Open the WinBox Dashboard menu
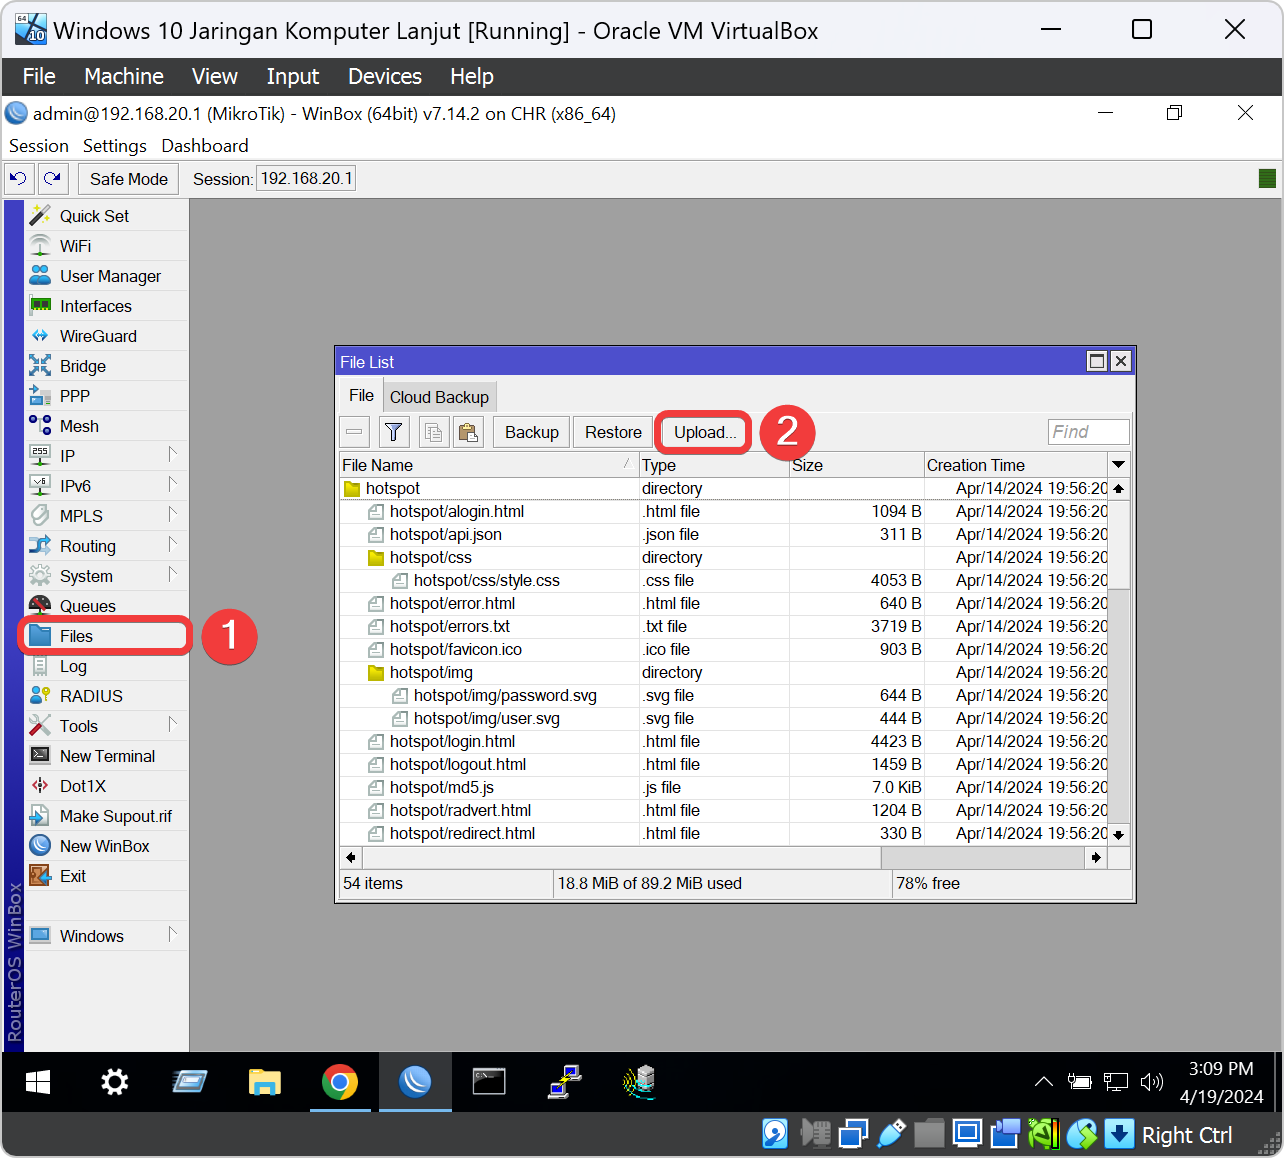Screen dimensions: 1284x1158 [x=205, y=146]
